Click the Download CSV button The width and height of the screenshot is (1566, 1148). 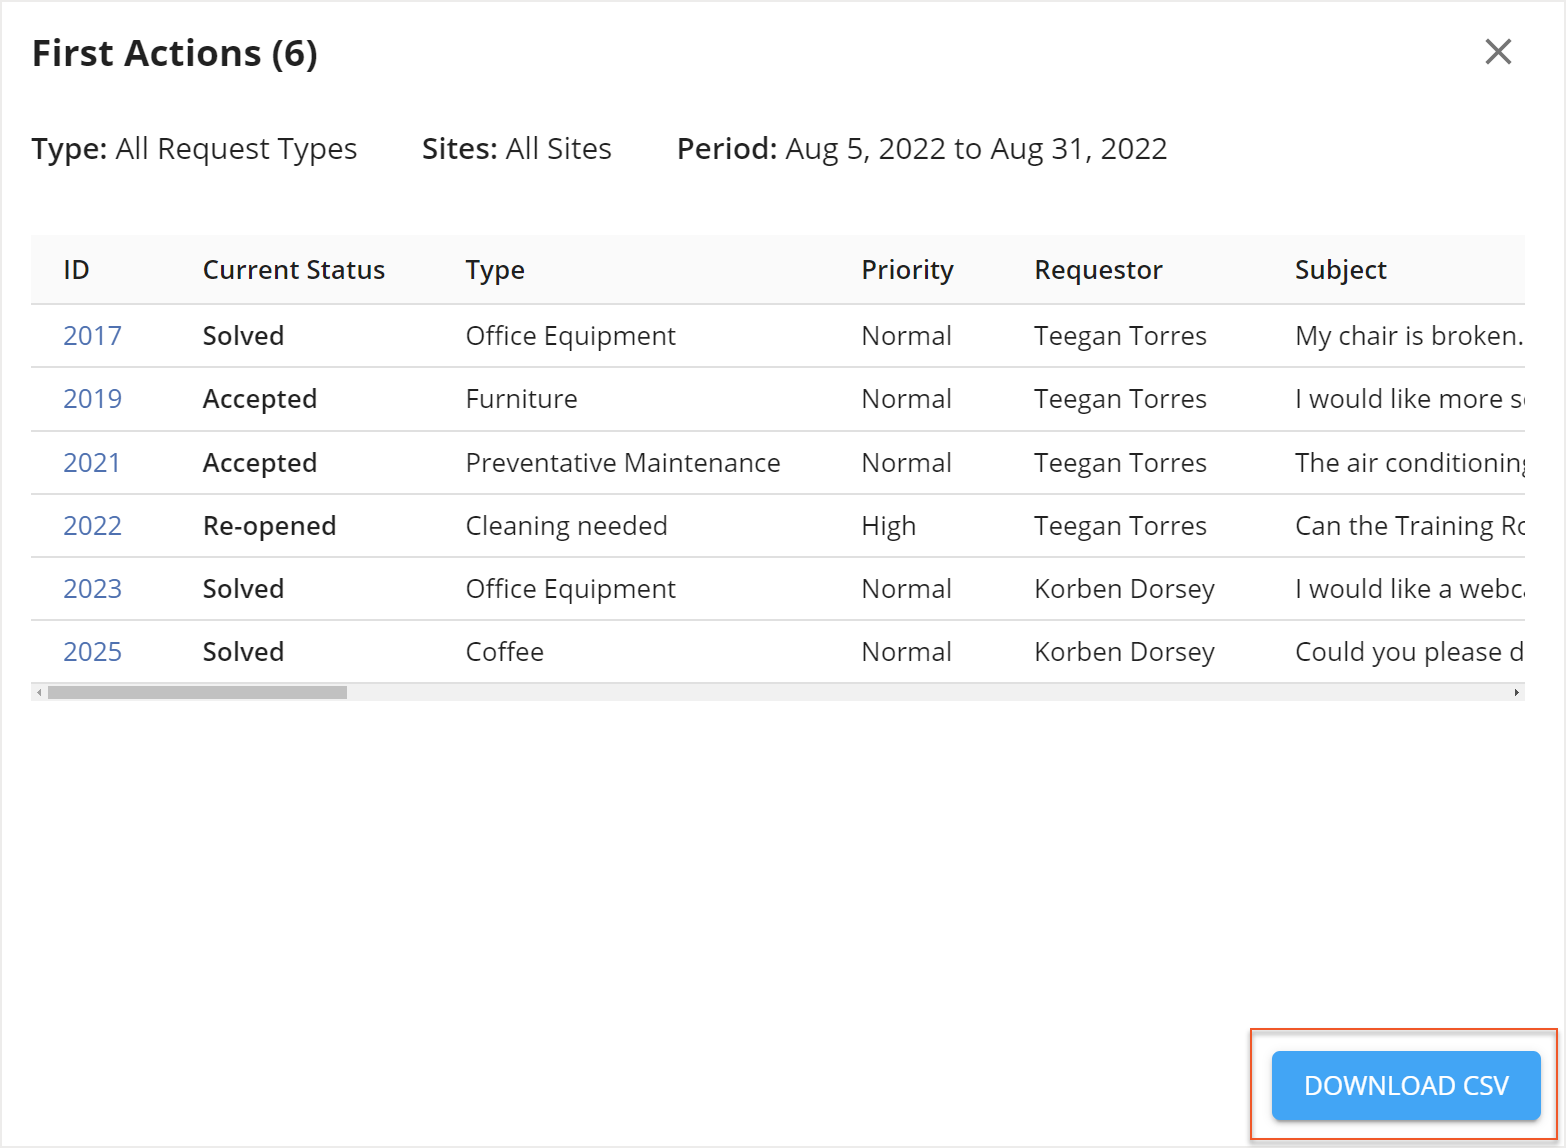point(1404,1085)
